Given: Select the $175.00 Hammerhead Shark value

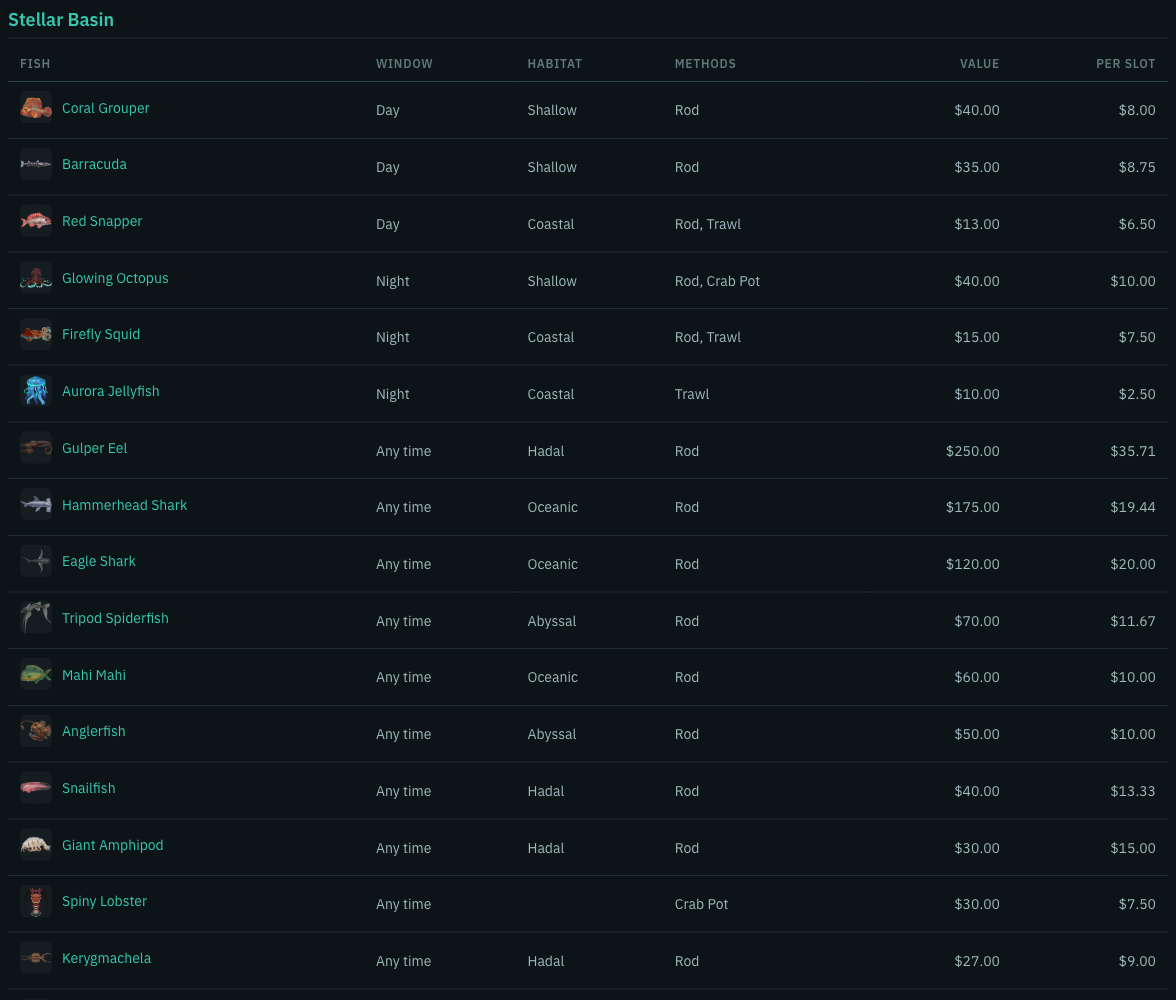Looking at the screenshot, I should pyautogui.click(x=972, y=507).
